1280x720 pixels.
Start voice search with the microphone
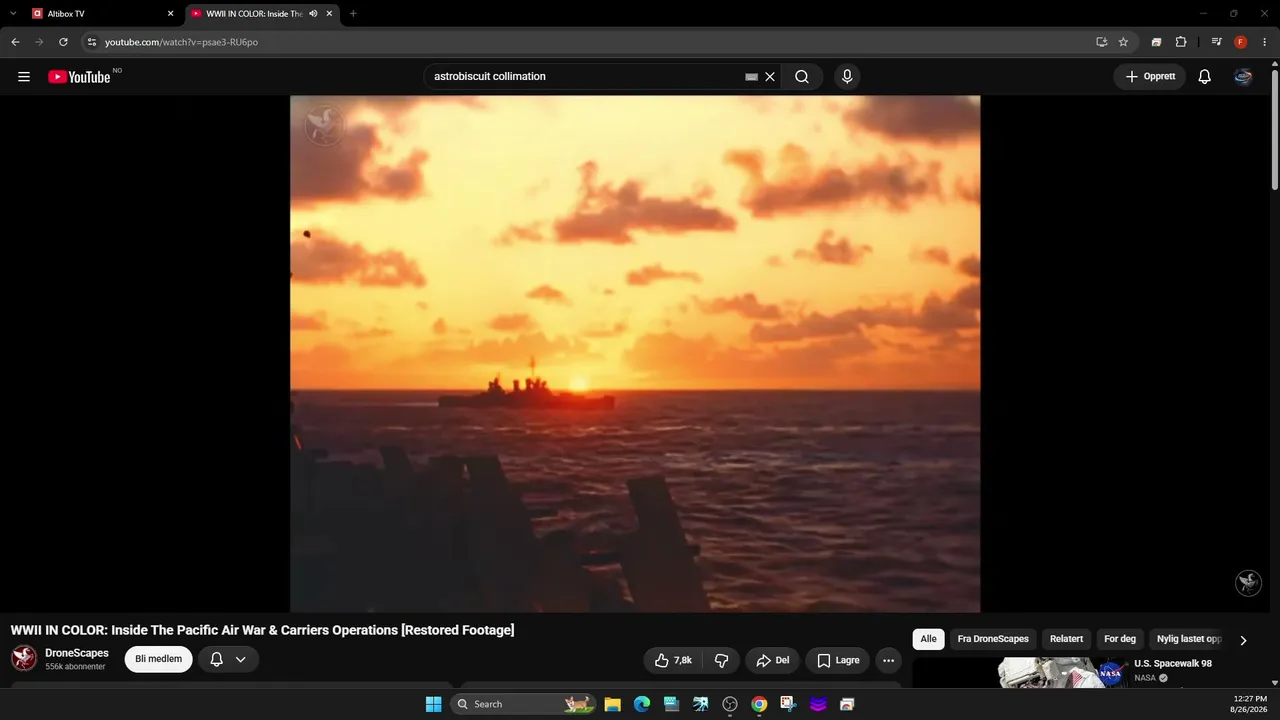click(x=847, y=77)
